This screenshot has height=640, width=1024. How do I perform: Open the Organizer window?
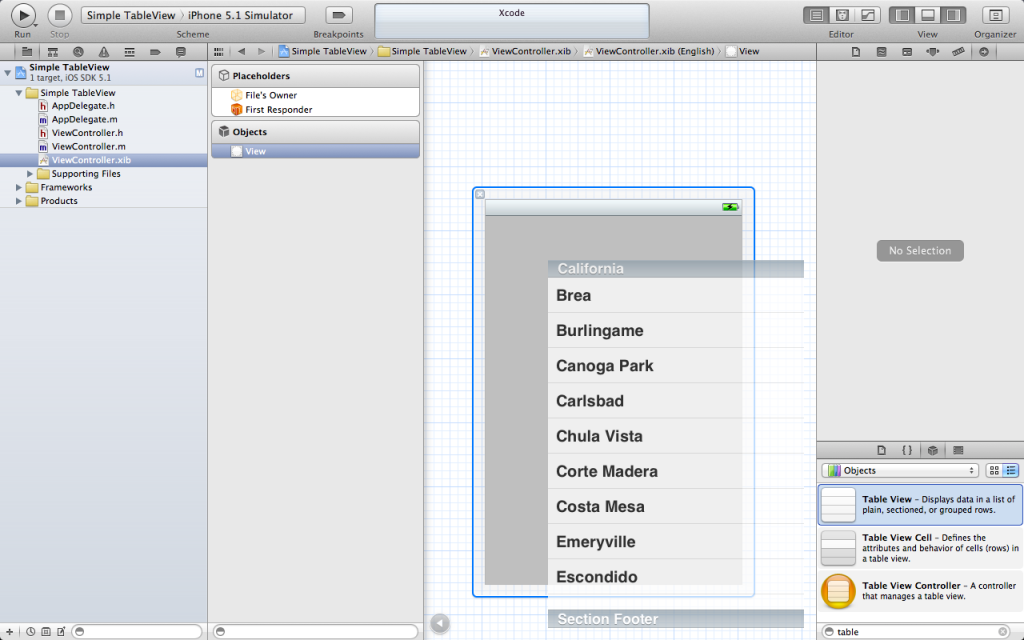point(997,15)
